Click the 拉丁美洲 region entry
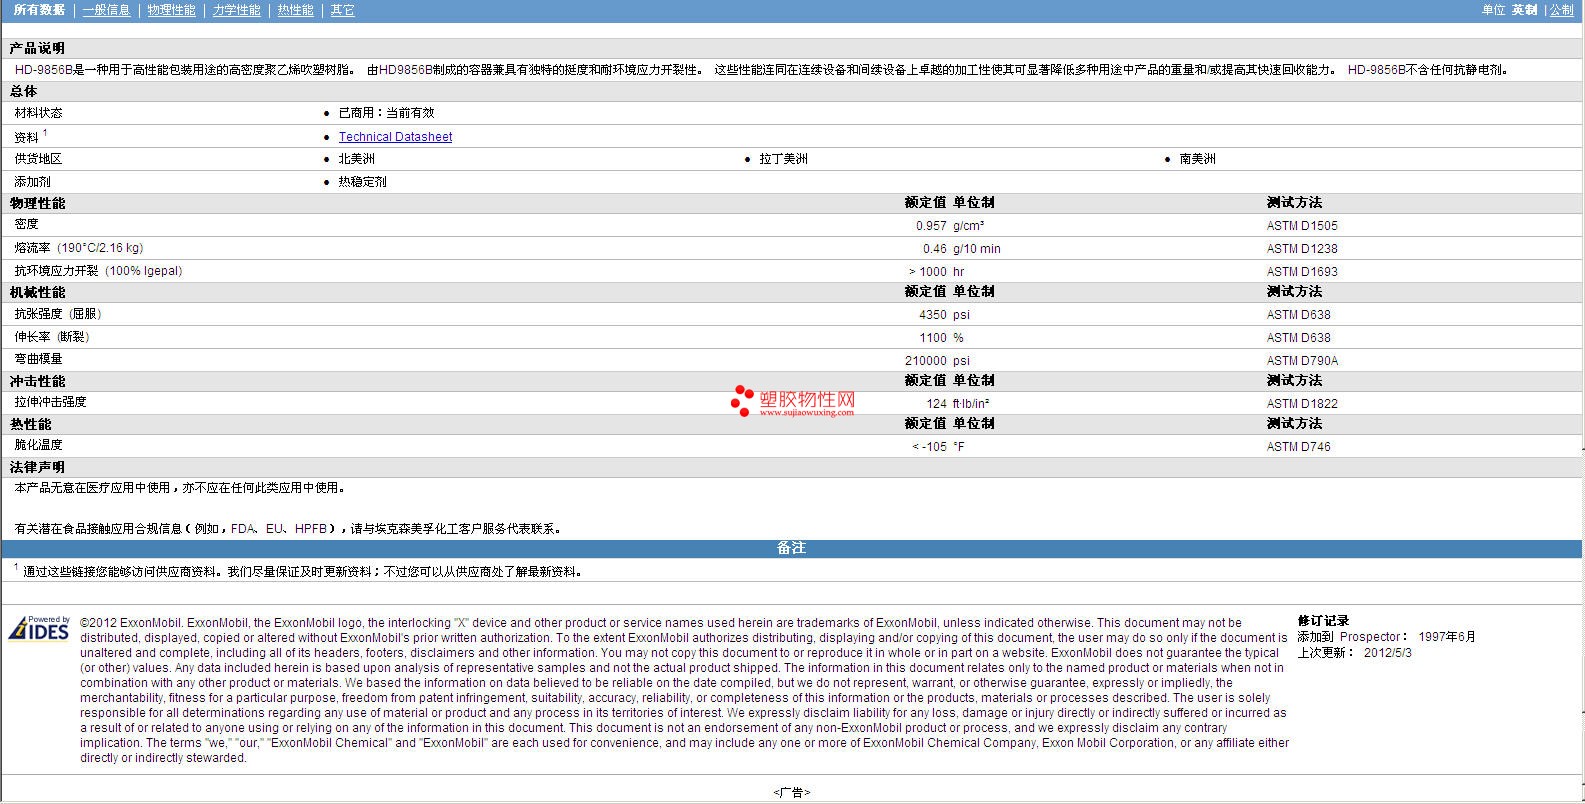Viewport: 1585px width, 804px height. [783, 159]
